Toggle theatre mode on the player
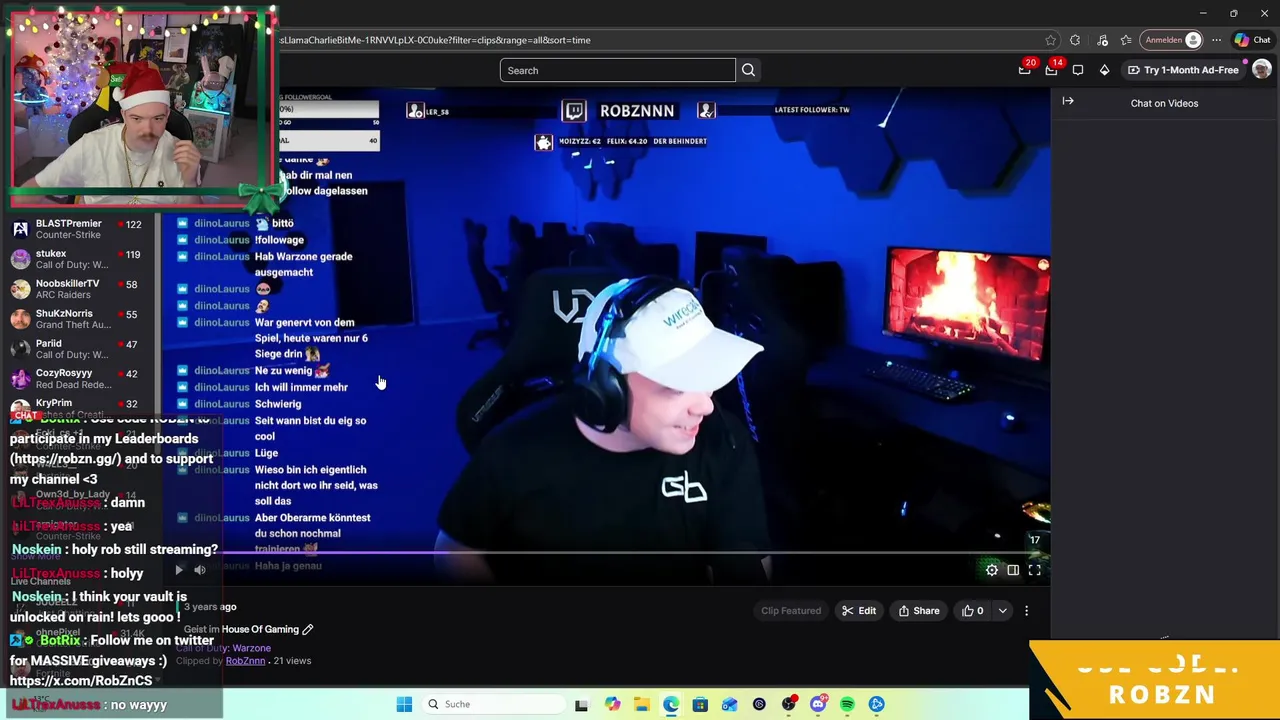This screenshot has width=1280, height=720. (1013, 570)
